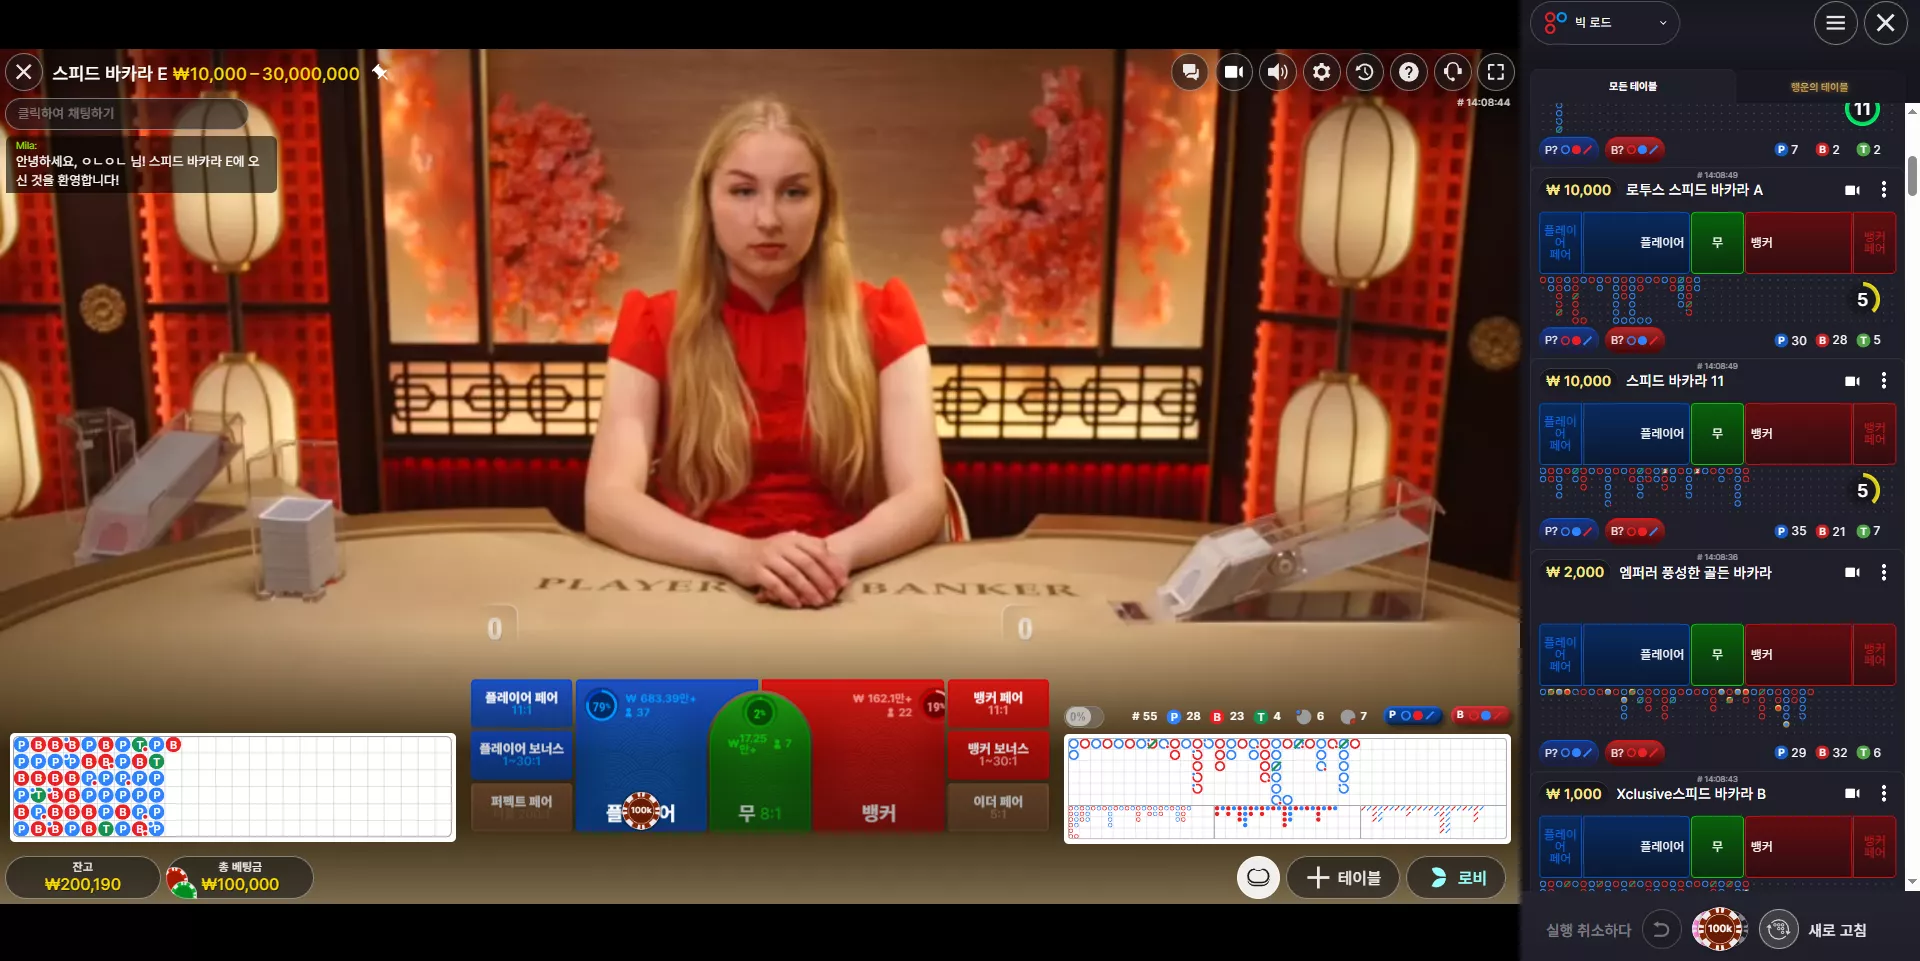This screenshot has height=961, width=1920.
Task: Toggle player prediction P indicator above main roadmap
Action: tap(1413, 715)
